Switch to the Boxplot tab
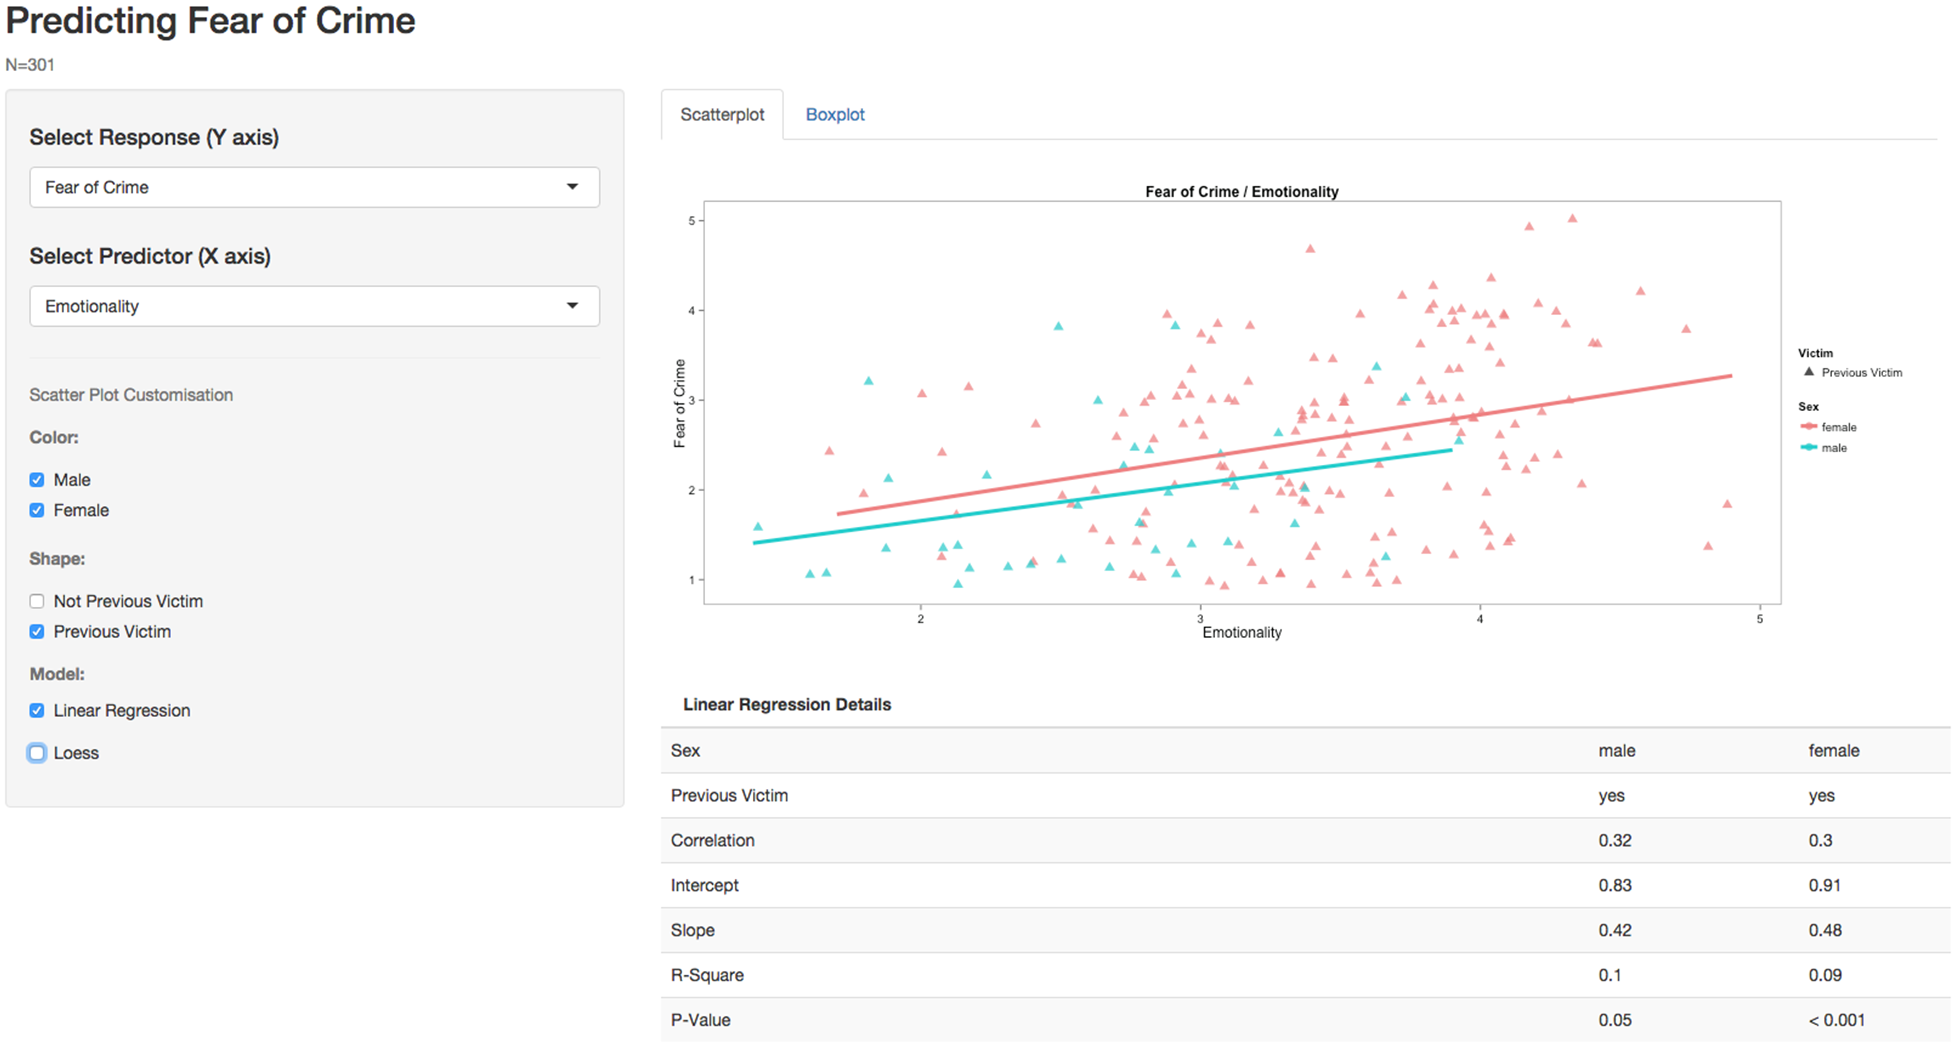This screenshot has width=1956, height=1047. pyautogui.click(x=834, y=115)
